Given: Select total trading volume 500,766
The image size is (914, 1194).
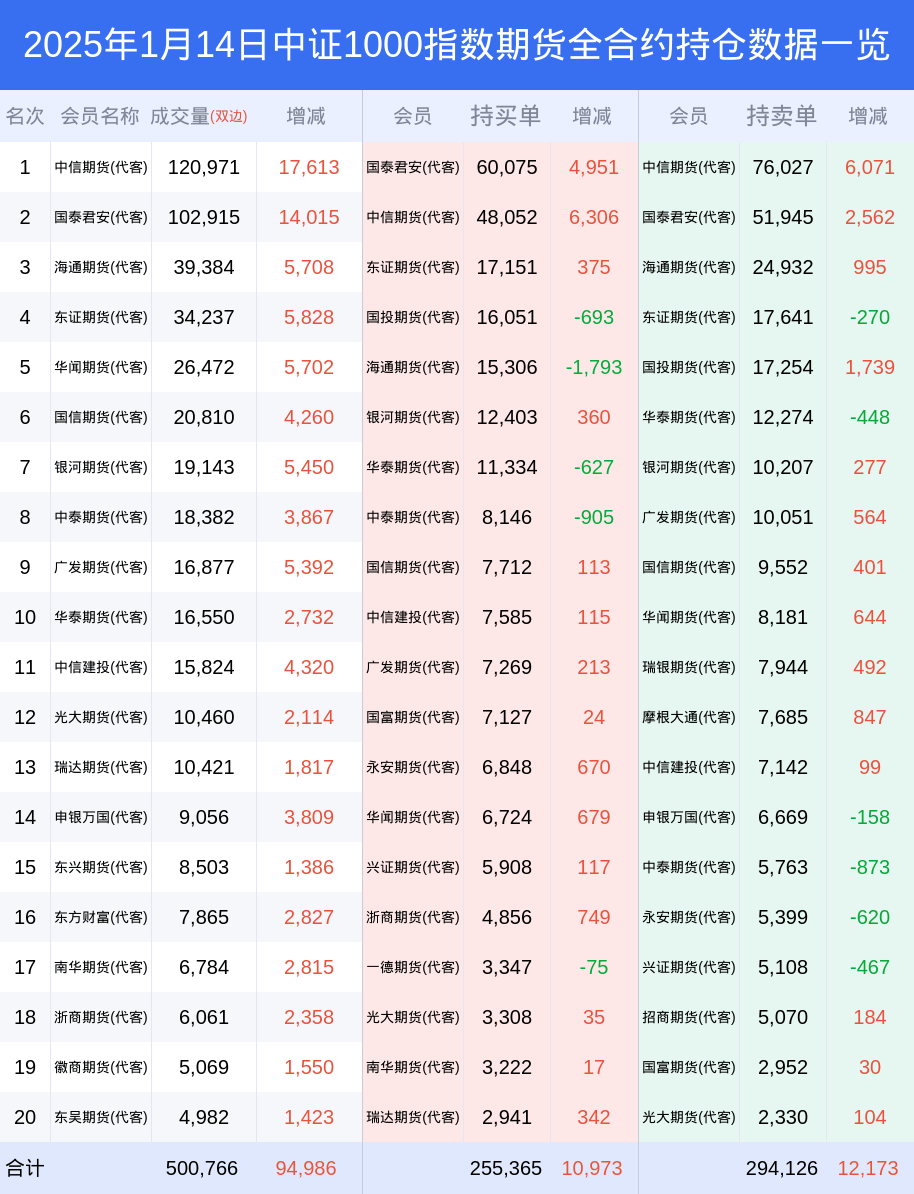Looking at the screenshot, I should (x=202, y=1168).
